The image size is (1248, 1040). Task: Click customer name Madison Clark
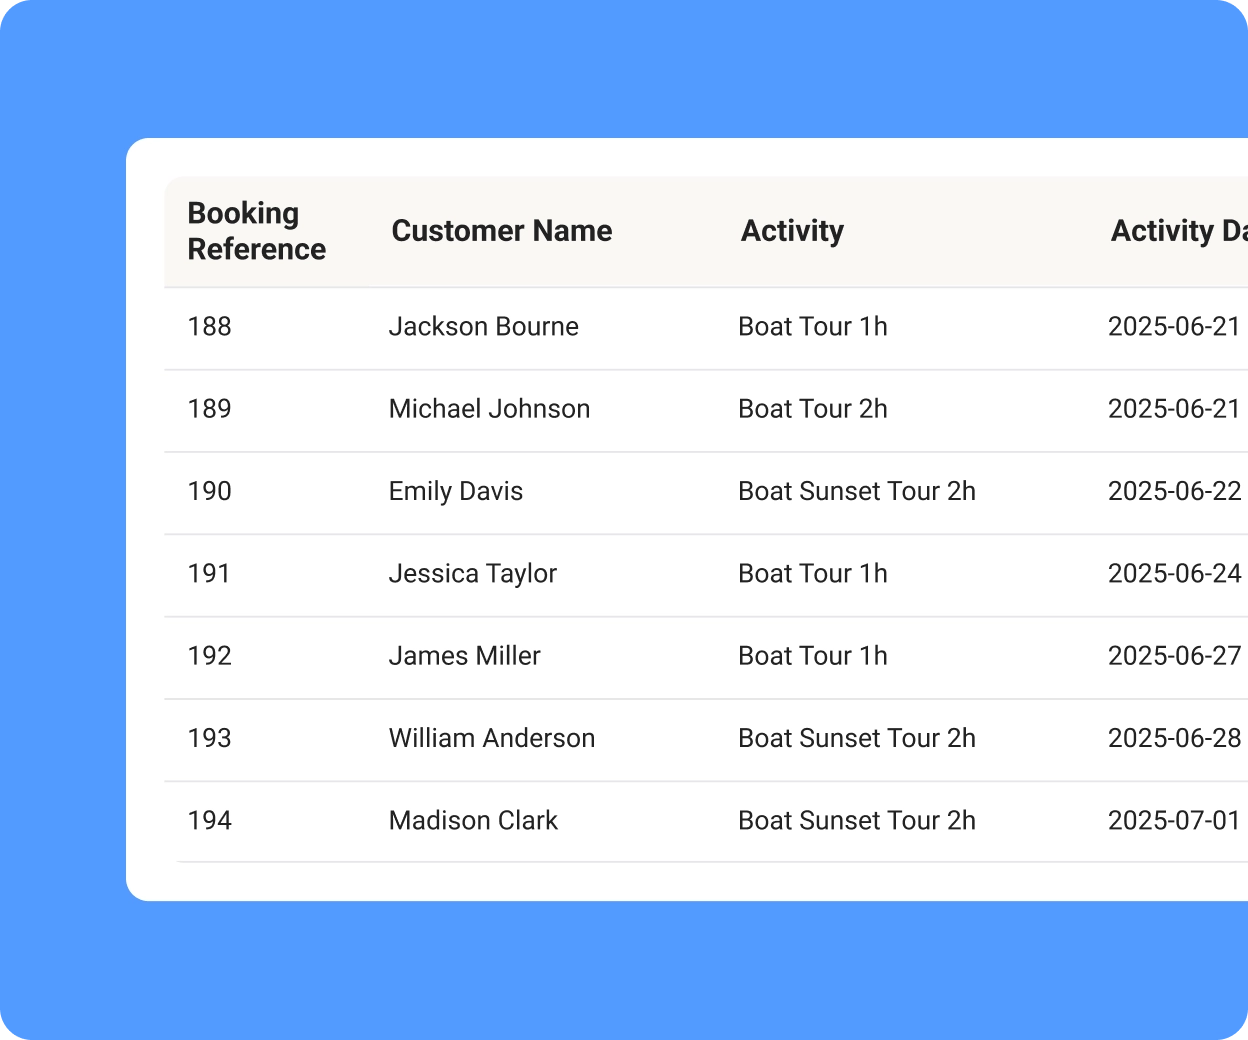pyautogui.click(x=473, y=821)
